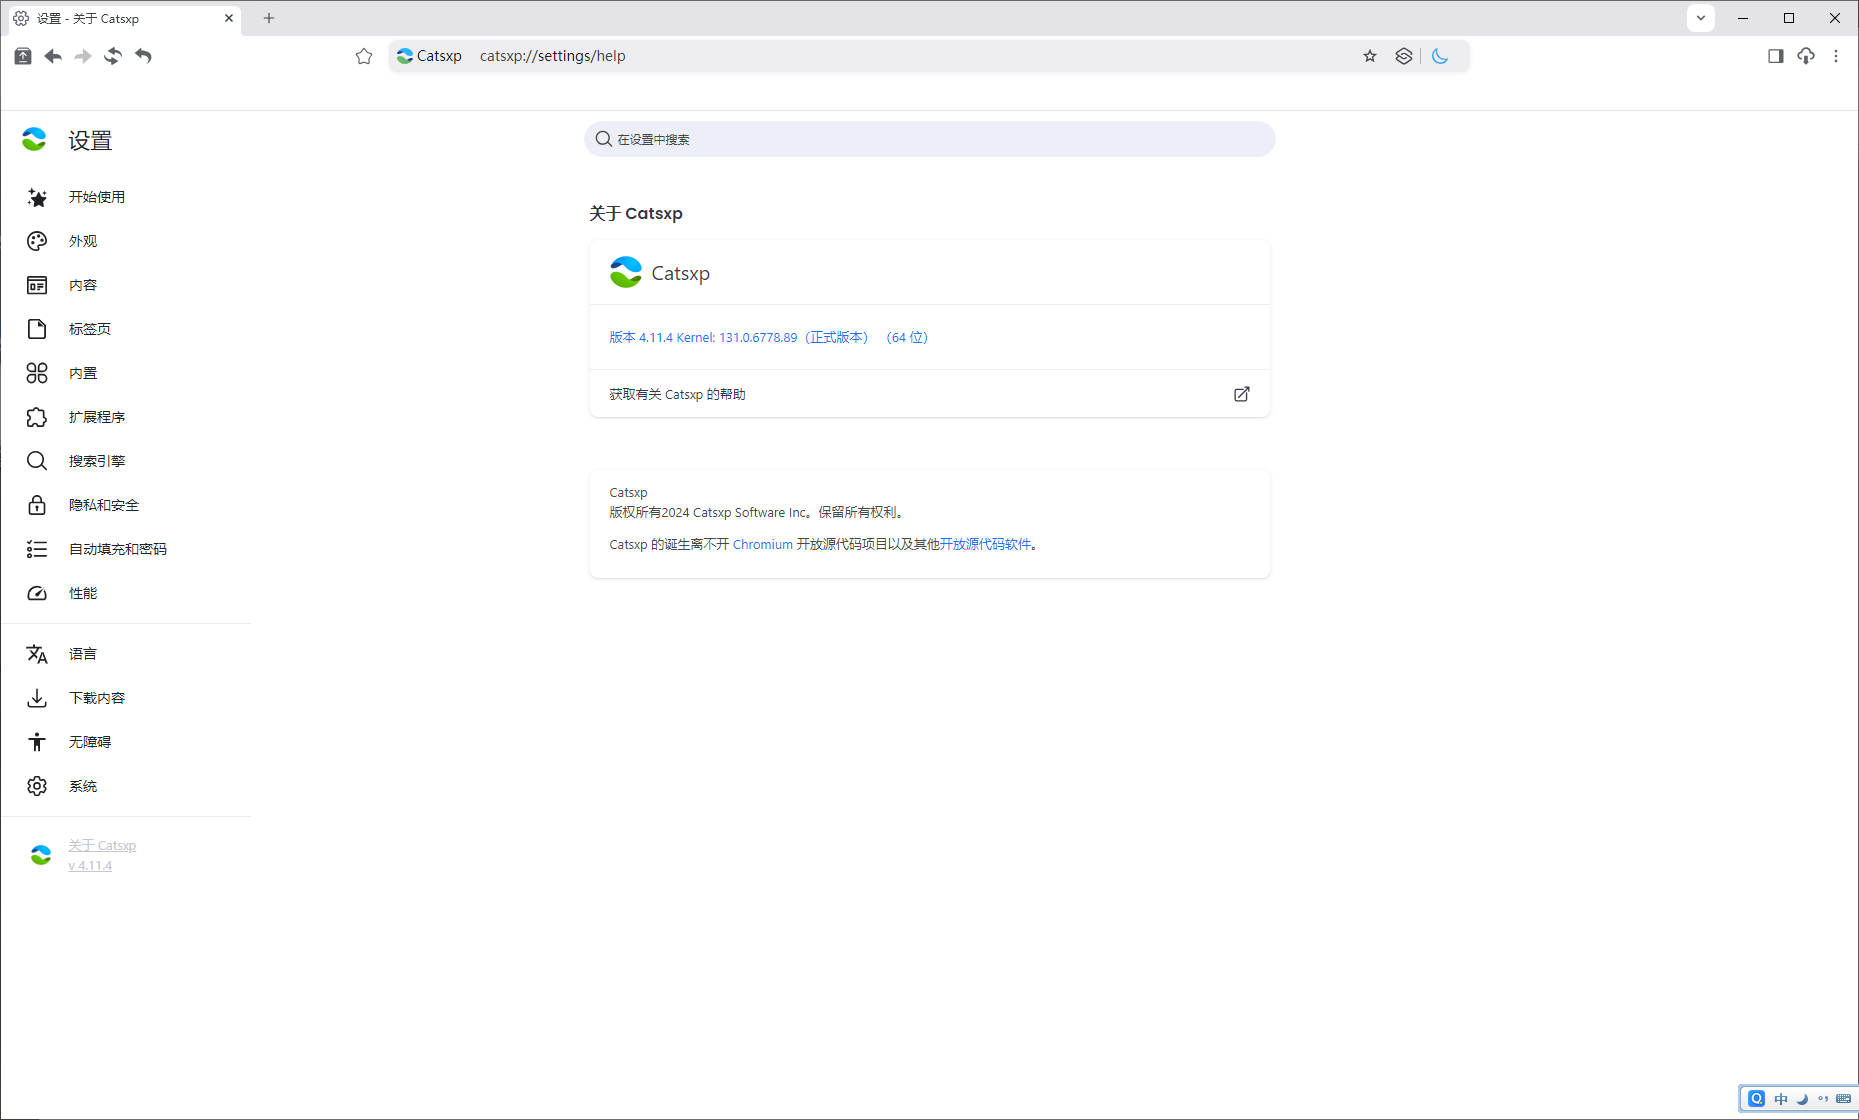Screen dimensions: 1859x1120
Task: Click the moon icon in IME bar
Action: pyautogui.click(x=1802, y=1098)
